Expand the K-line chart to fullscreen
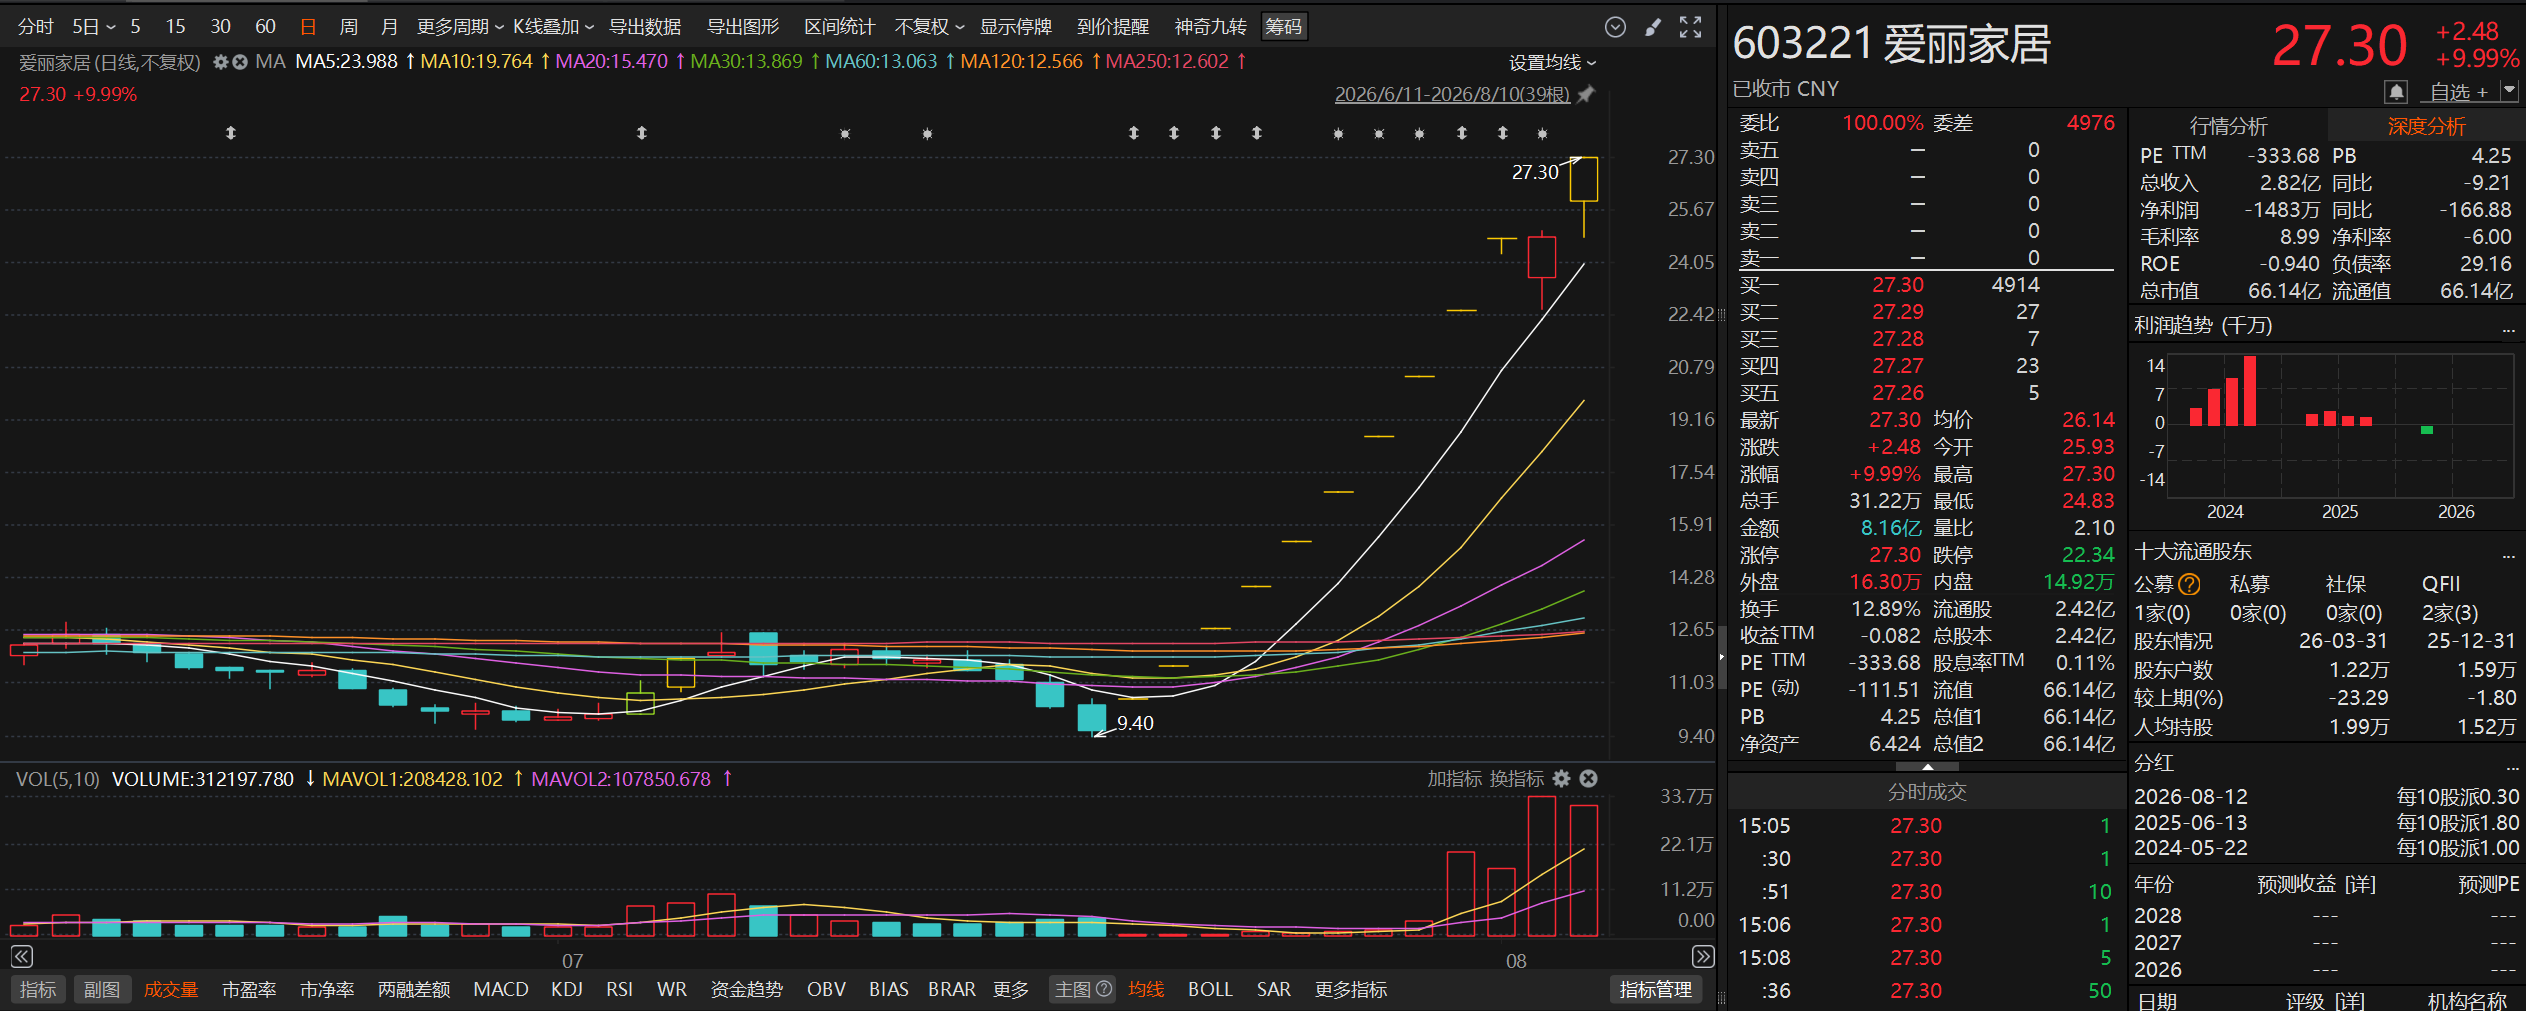 1690,27
